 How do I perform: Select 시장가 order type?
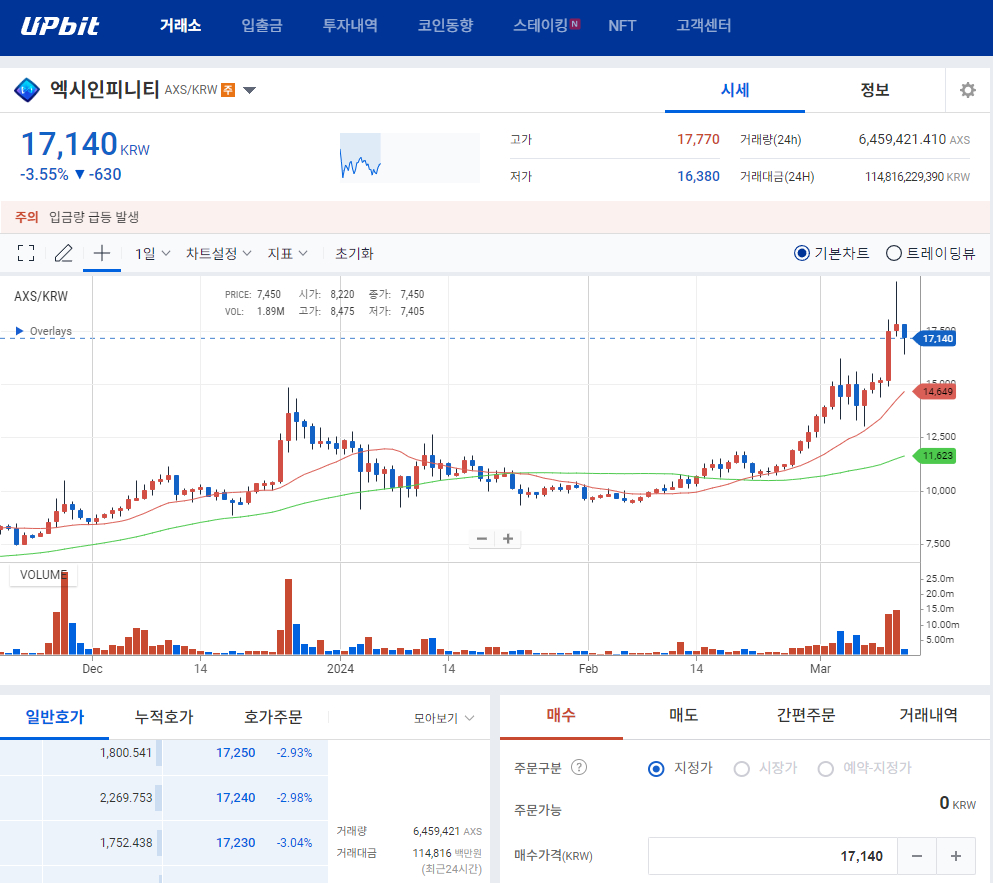765,768
